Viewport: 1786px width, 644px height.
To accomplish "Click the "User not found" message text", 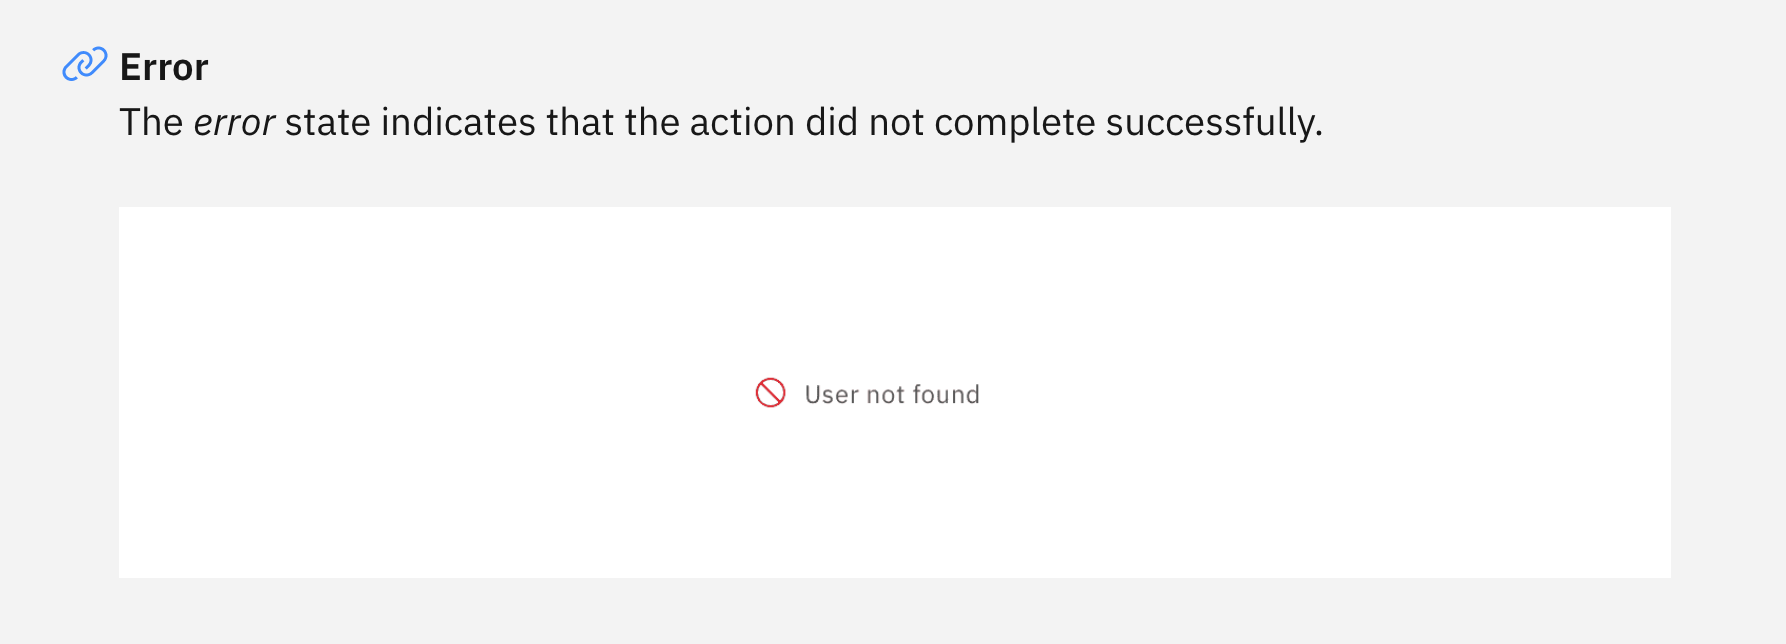I will tap(892, 395).
